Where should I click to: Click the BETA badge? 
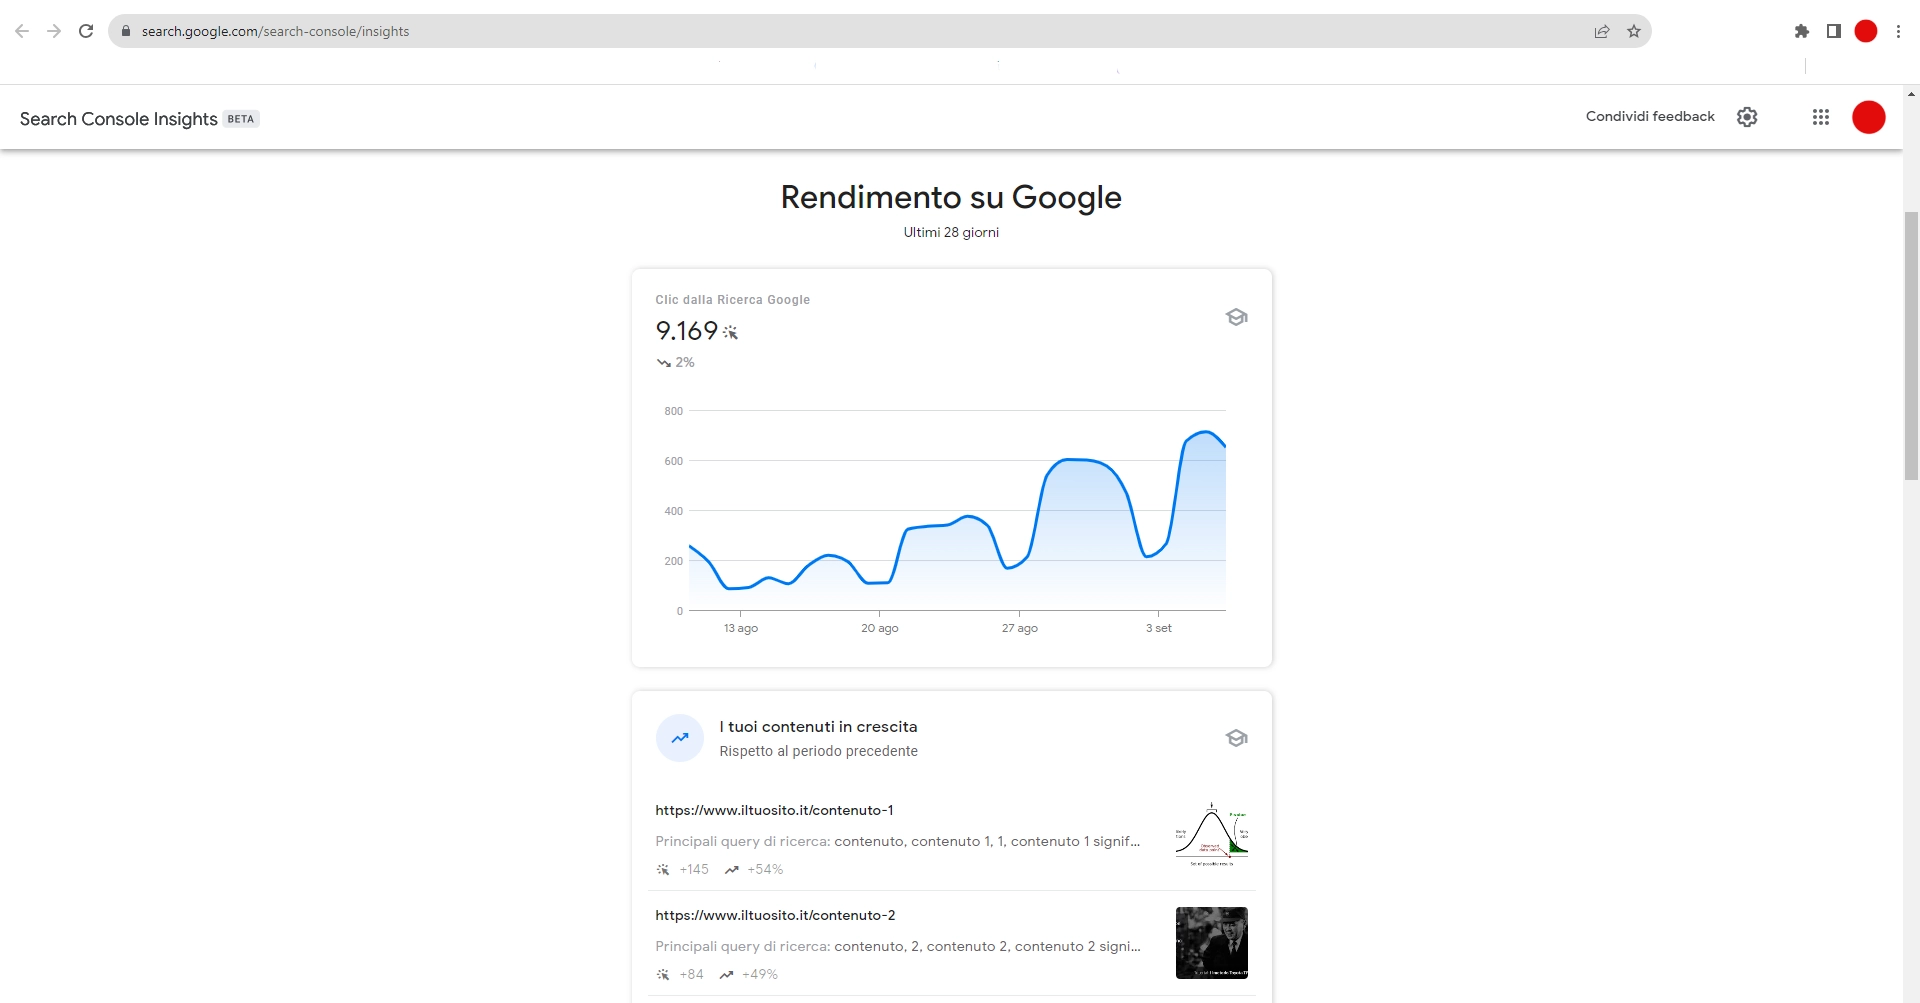point(240,119)
